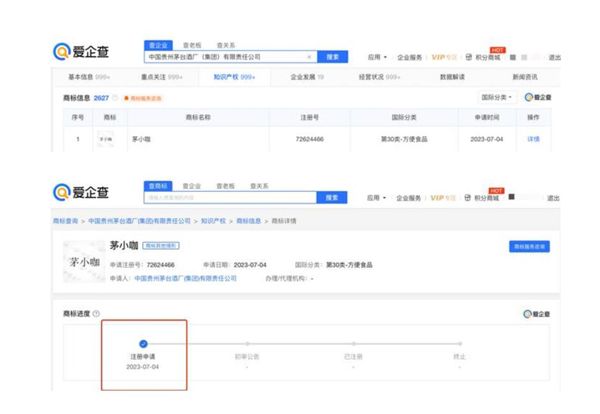The image size is (600, 414).
Task: Click the applicant company link after 申请人
Action: [x=186, y=278]
